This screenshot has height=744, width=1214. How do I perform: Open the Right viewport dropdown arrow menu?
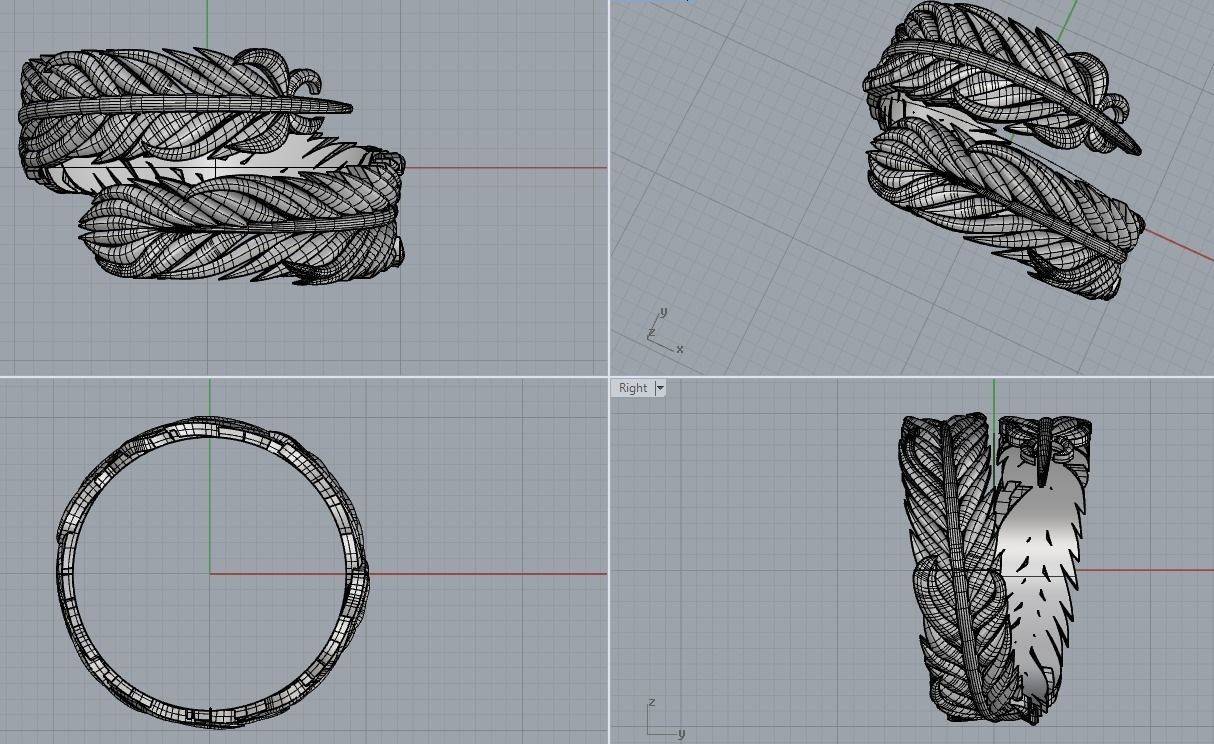pos(660,388)
